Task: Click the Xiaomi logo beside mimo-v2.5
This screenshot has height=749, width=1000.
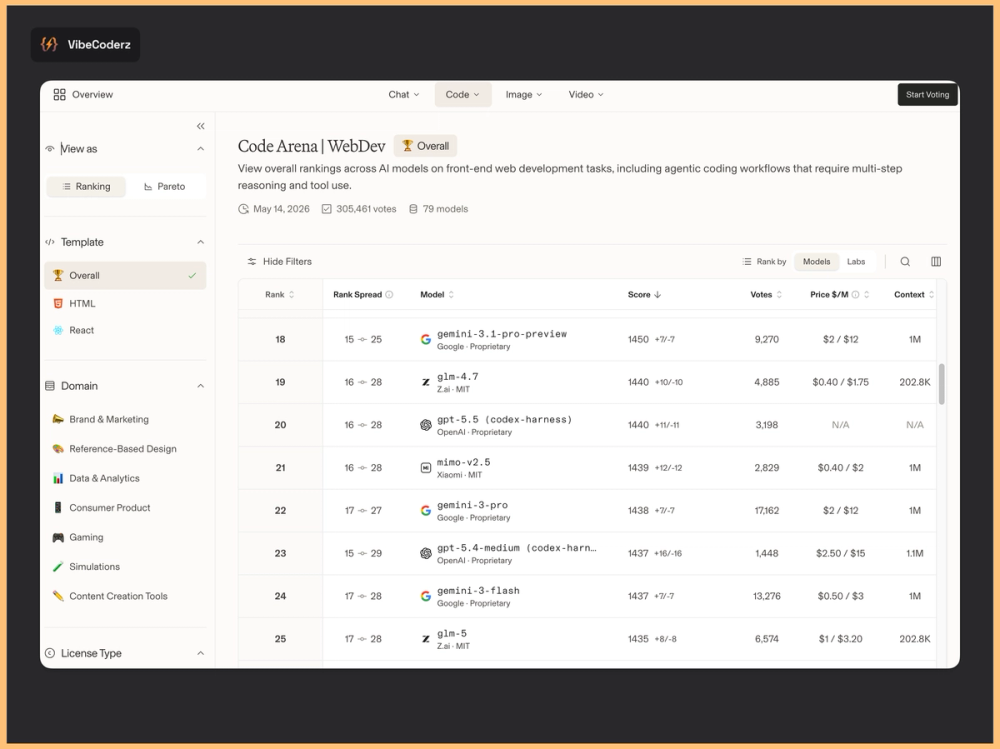Action: (425, 468)
